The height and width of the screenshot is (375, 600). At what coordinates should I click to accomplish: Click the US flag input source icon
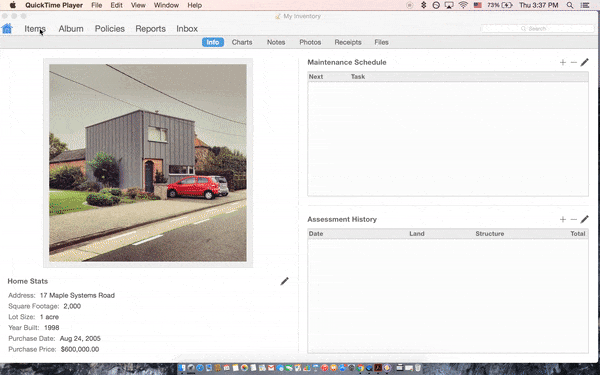point(478,5)
